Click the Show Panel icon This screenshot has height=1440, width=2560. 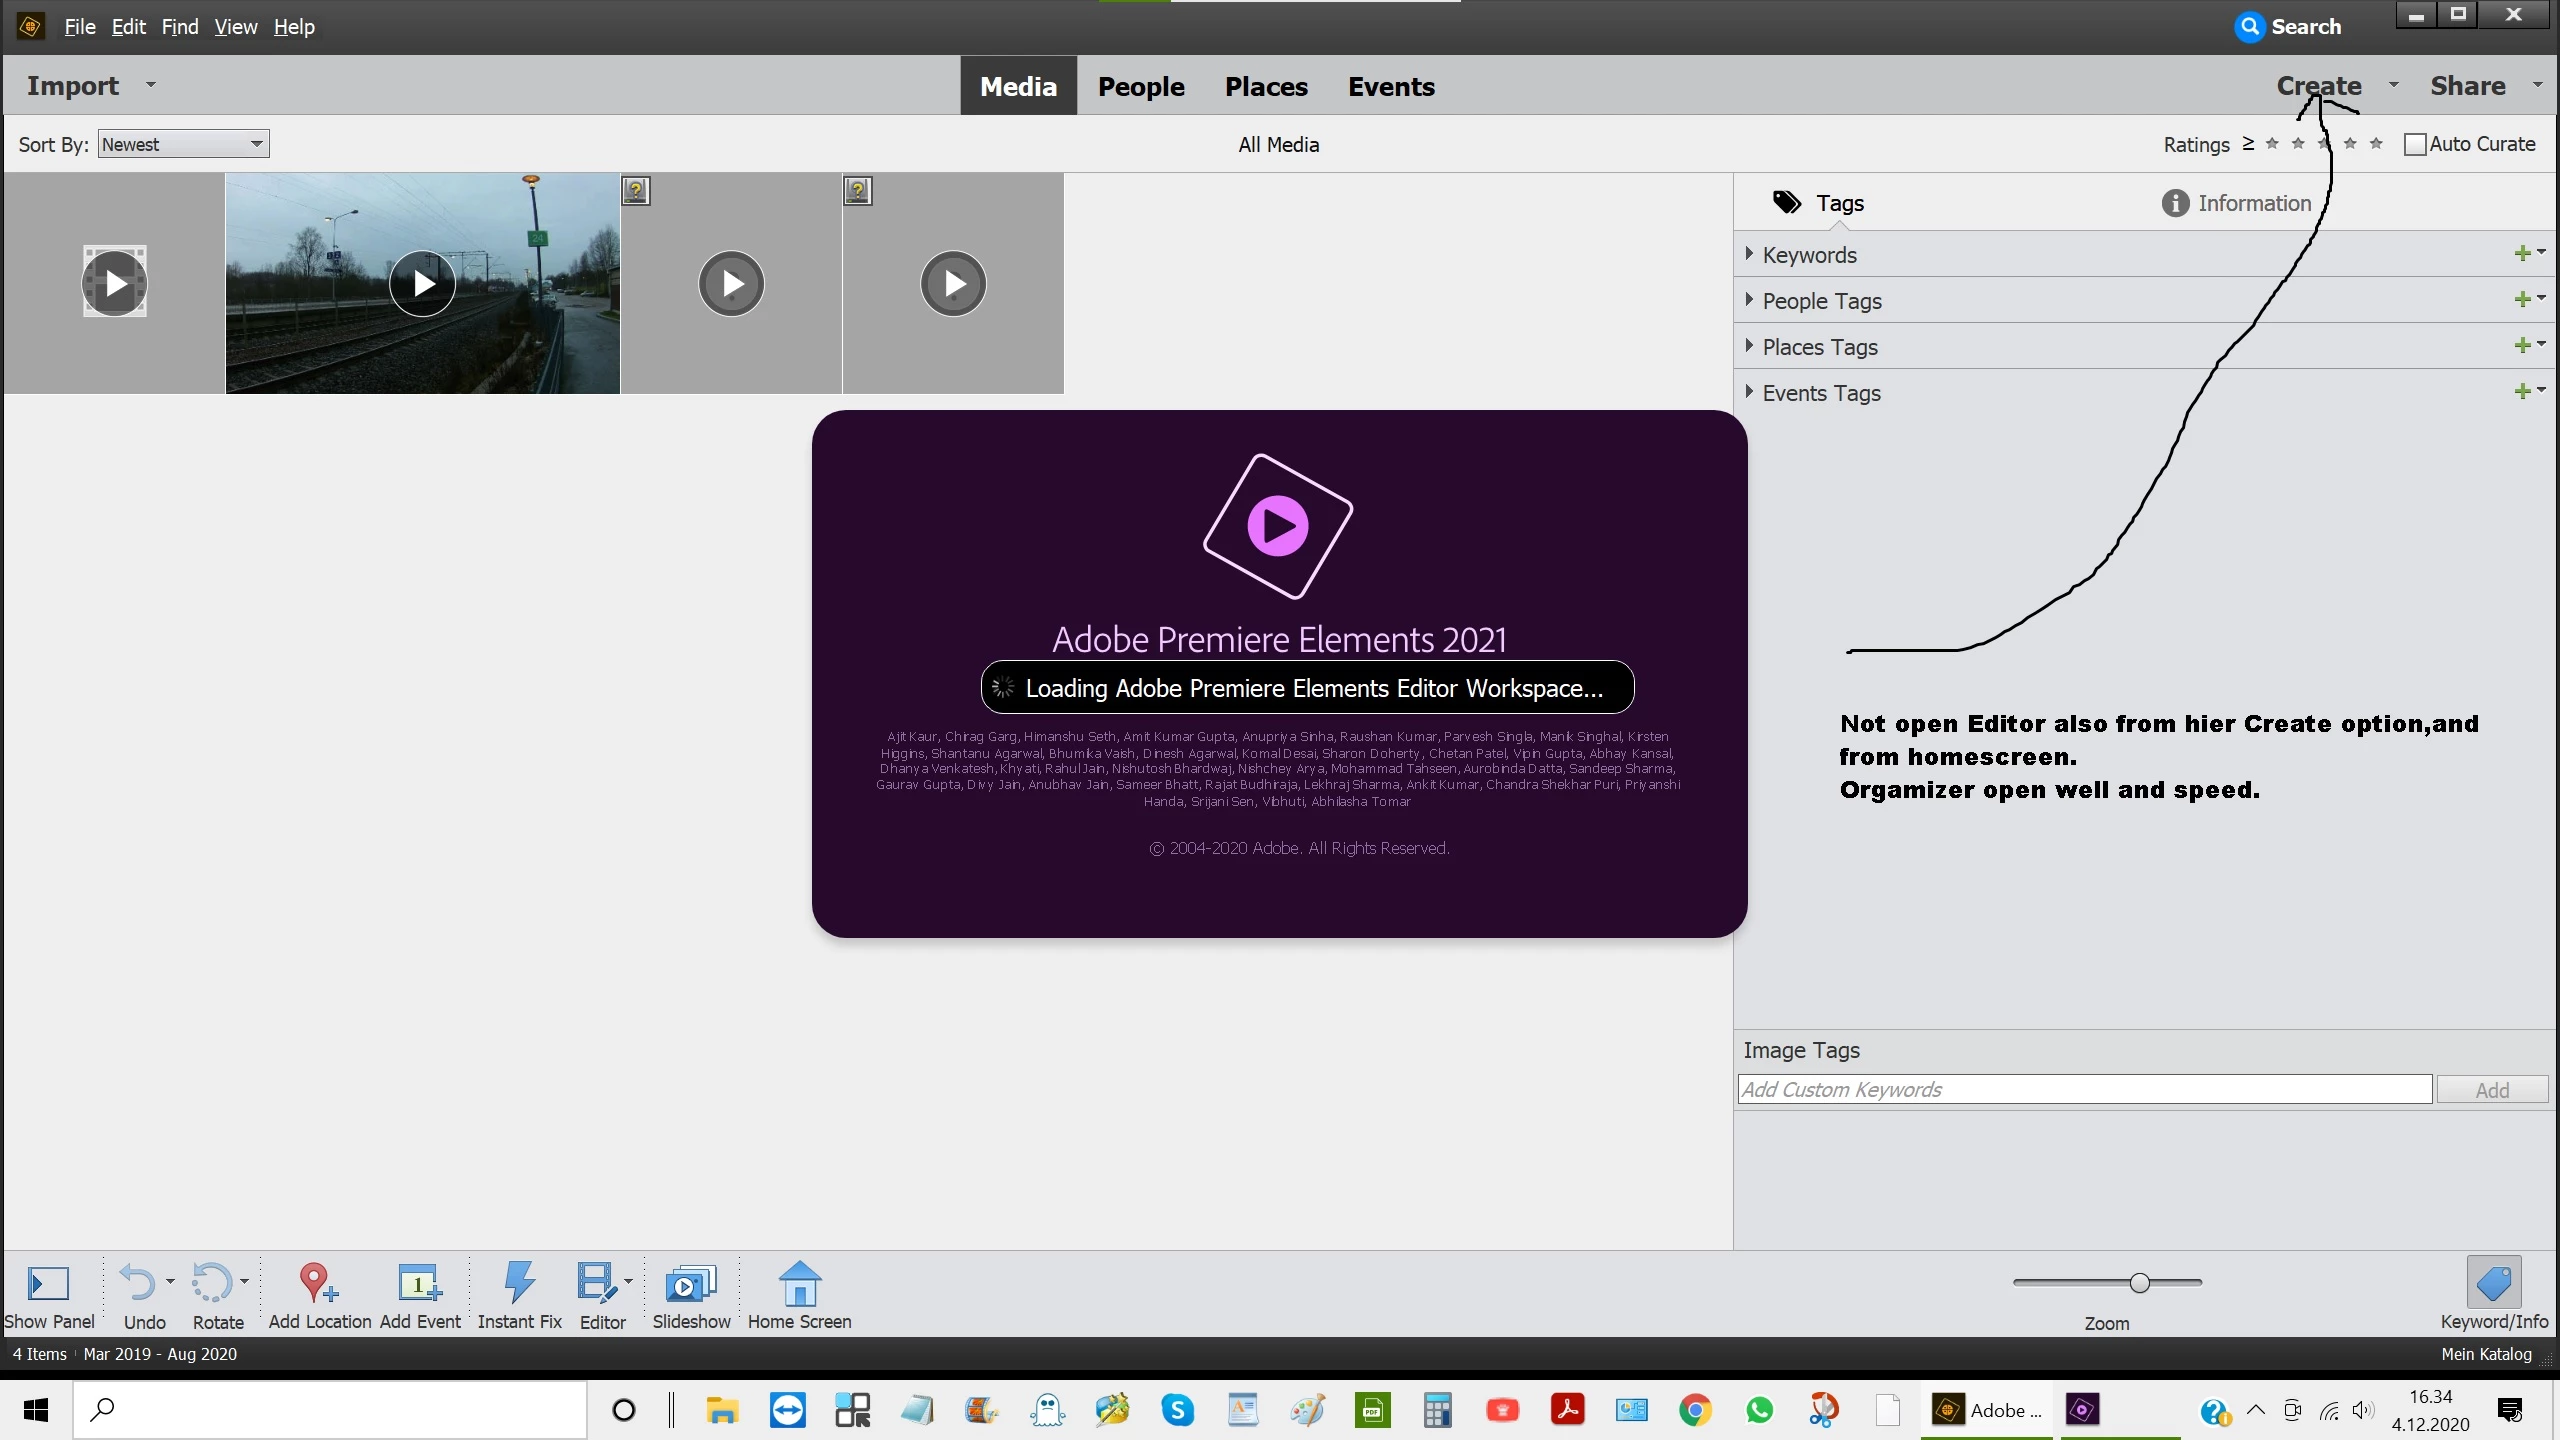pos(48,1283)
